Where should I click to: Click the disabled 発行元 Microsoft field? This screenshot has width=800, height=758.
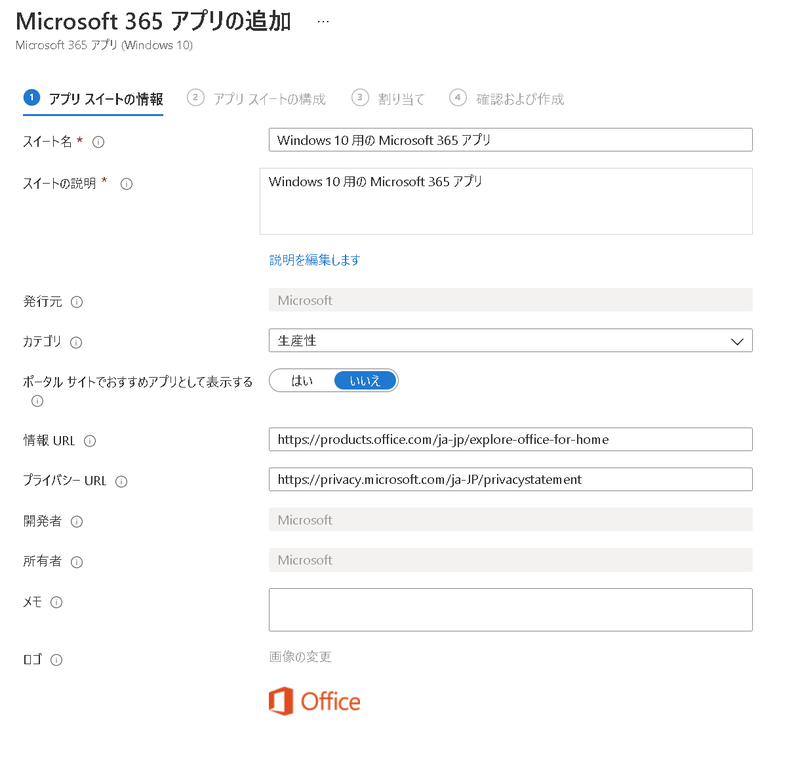510,300
